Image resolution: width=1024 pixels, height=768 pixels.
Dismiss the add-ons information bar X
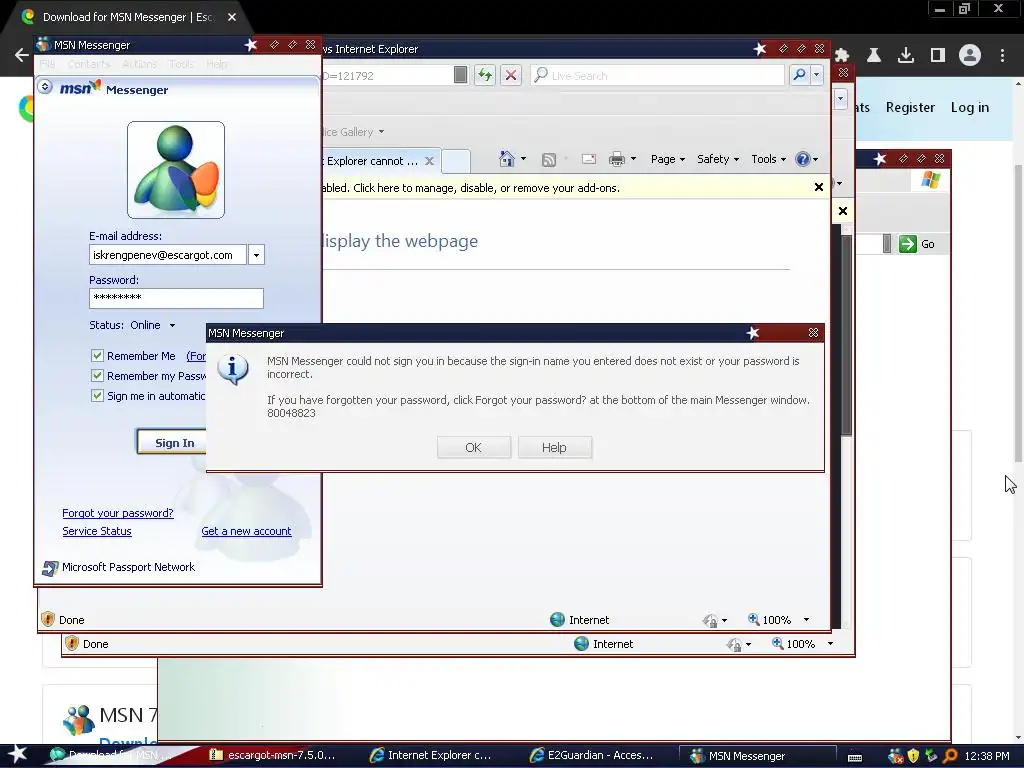pyautogui.click(x=818, y=187)
